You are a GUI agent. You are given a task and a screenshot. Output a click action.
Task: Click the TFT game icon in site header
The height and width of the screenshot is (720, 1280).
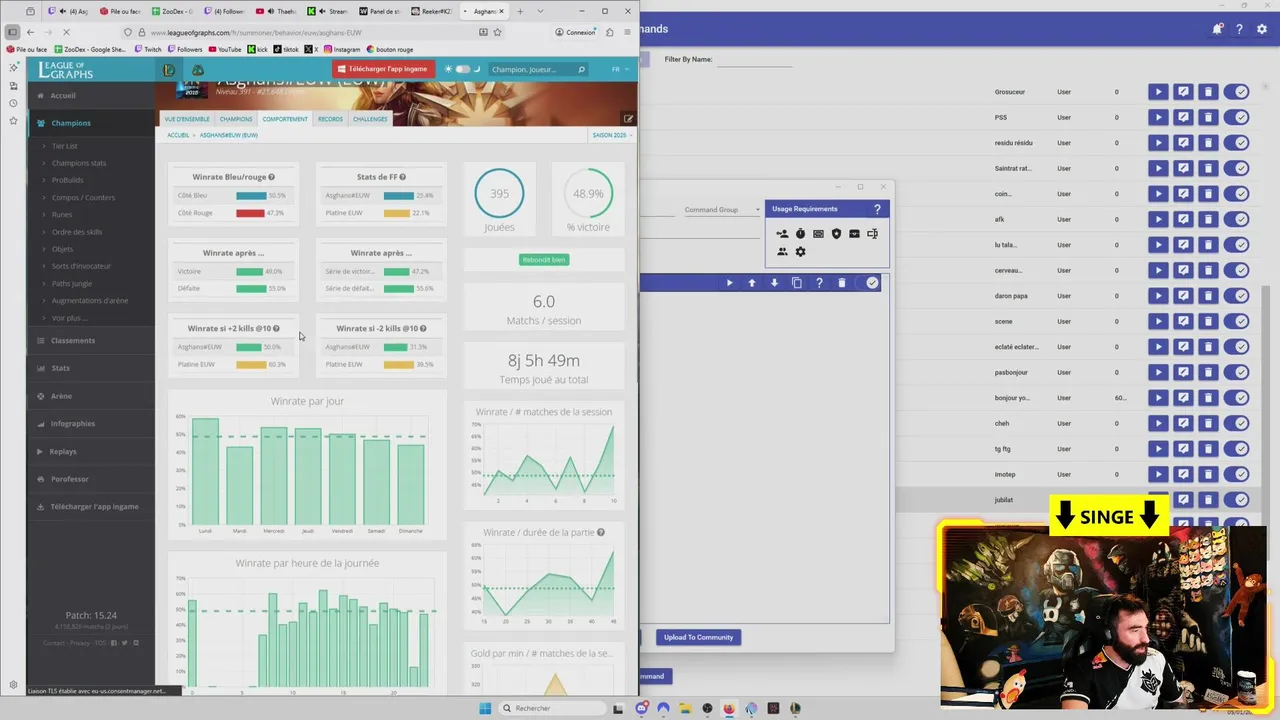pos(198,70)
